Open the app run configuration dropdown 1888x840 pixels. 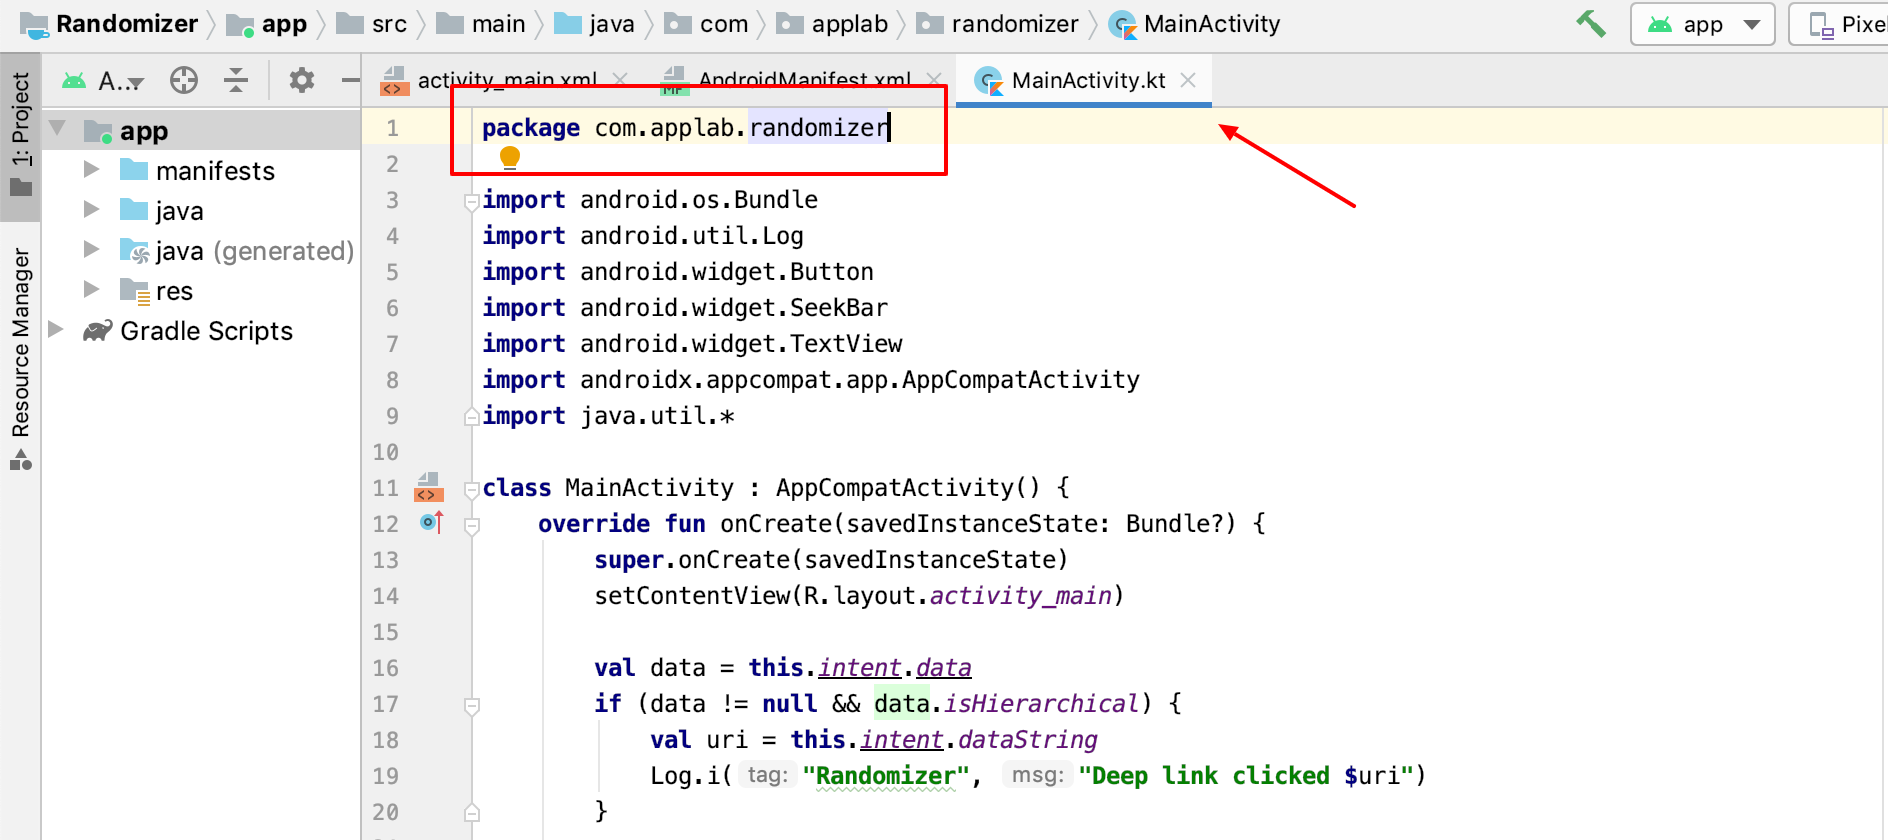pyautogui.click(x=1702, y=24)
